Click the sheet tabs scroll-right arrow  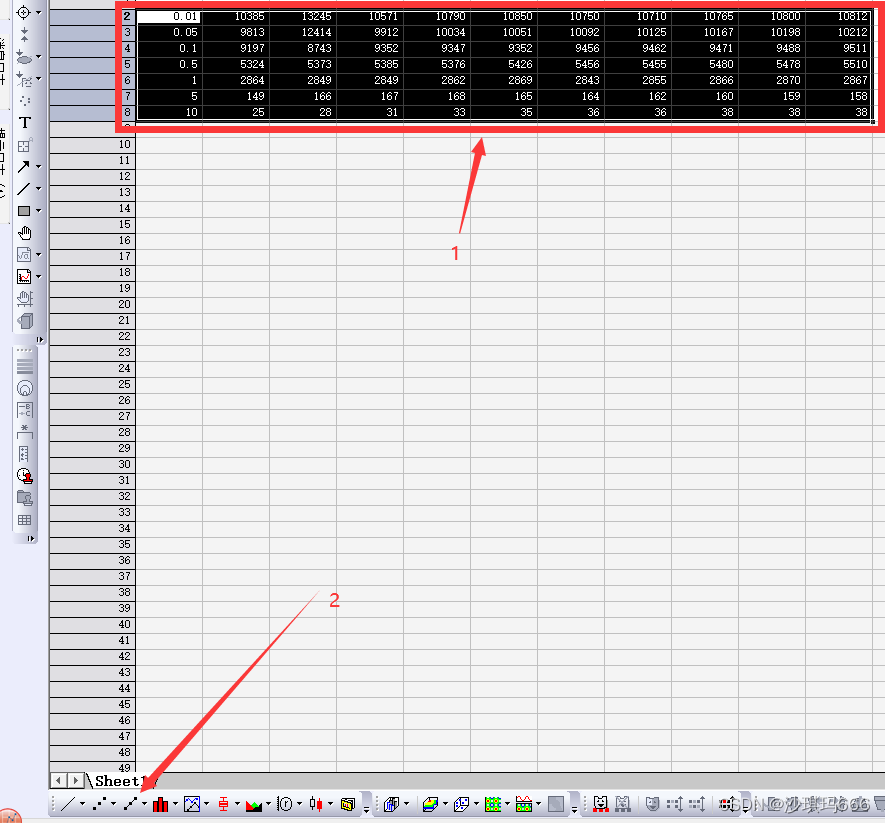pos(76,781)
